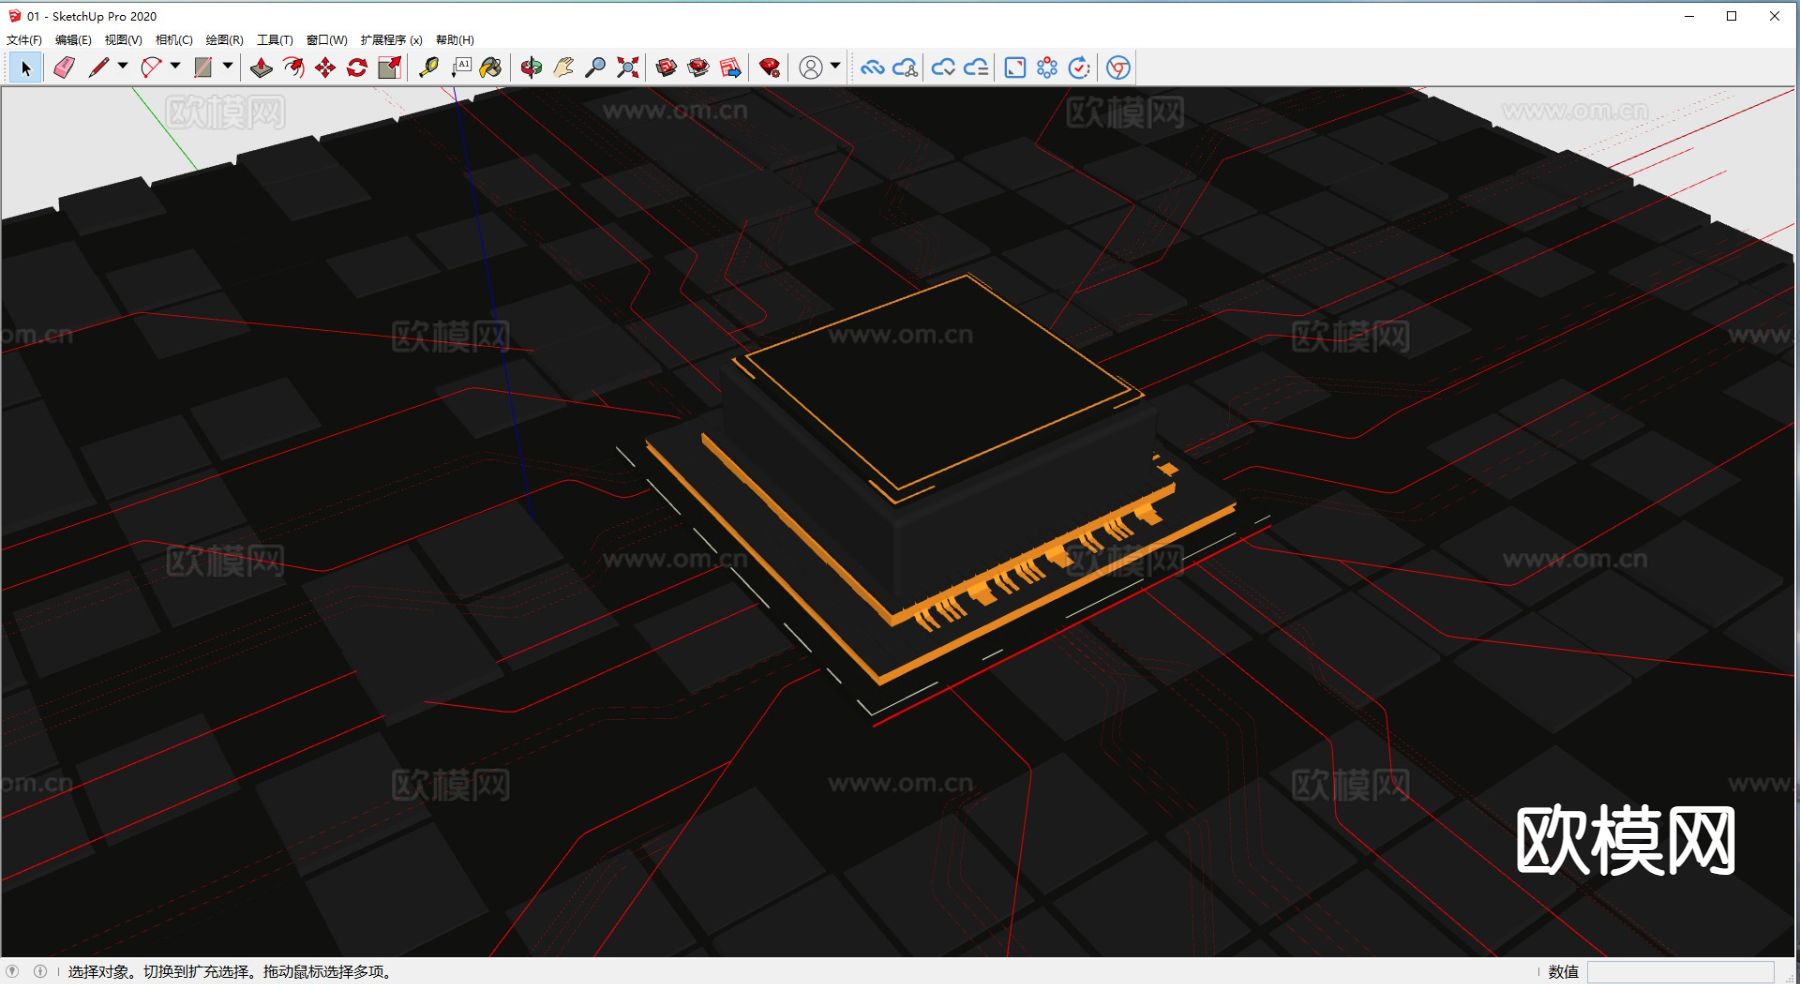The height and width of the screenshot is (984, 1800).
Task: Click the 数值 measurements input box
Action: coord(1680,971)
